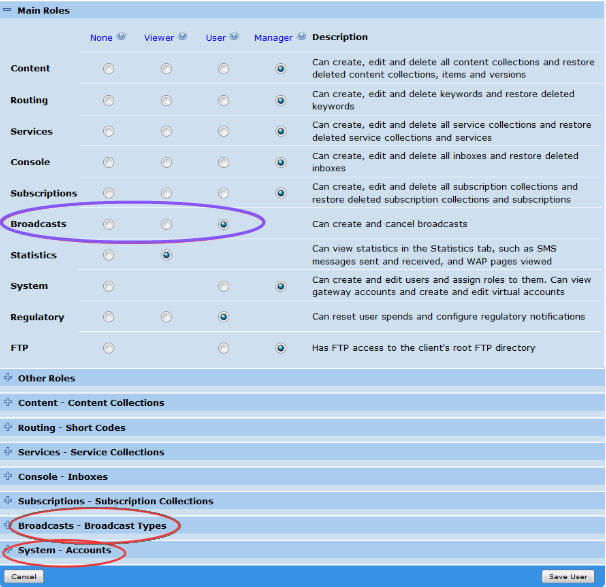This screenshot has height=587, width=606.
Task: Click the help icon next to Manager
Action: coord(301,36)
